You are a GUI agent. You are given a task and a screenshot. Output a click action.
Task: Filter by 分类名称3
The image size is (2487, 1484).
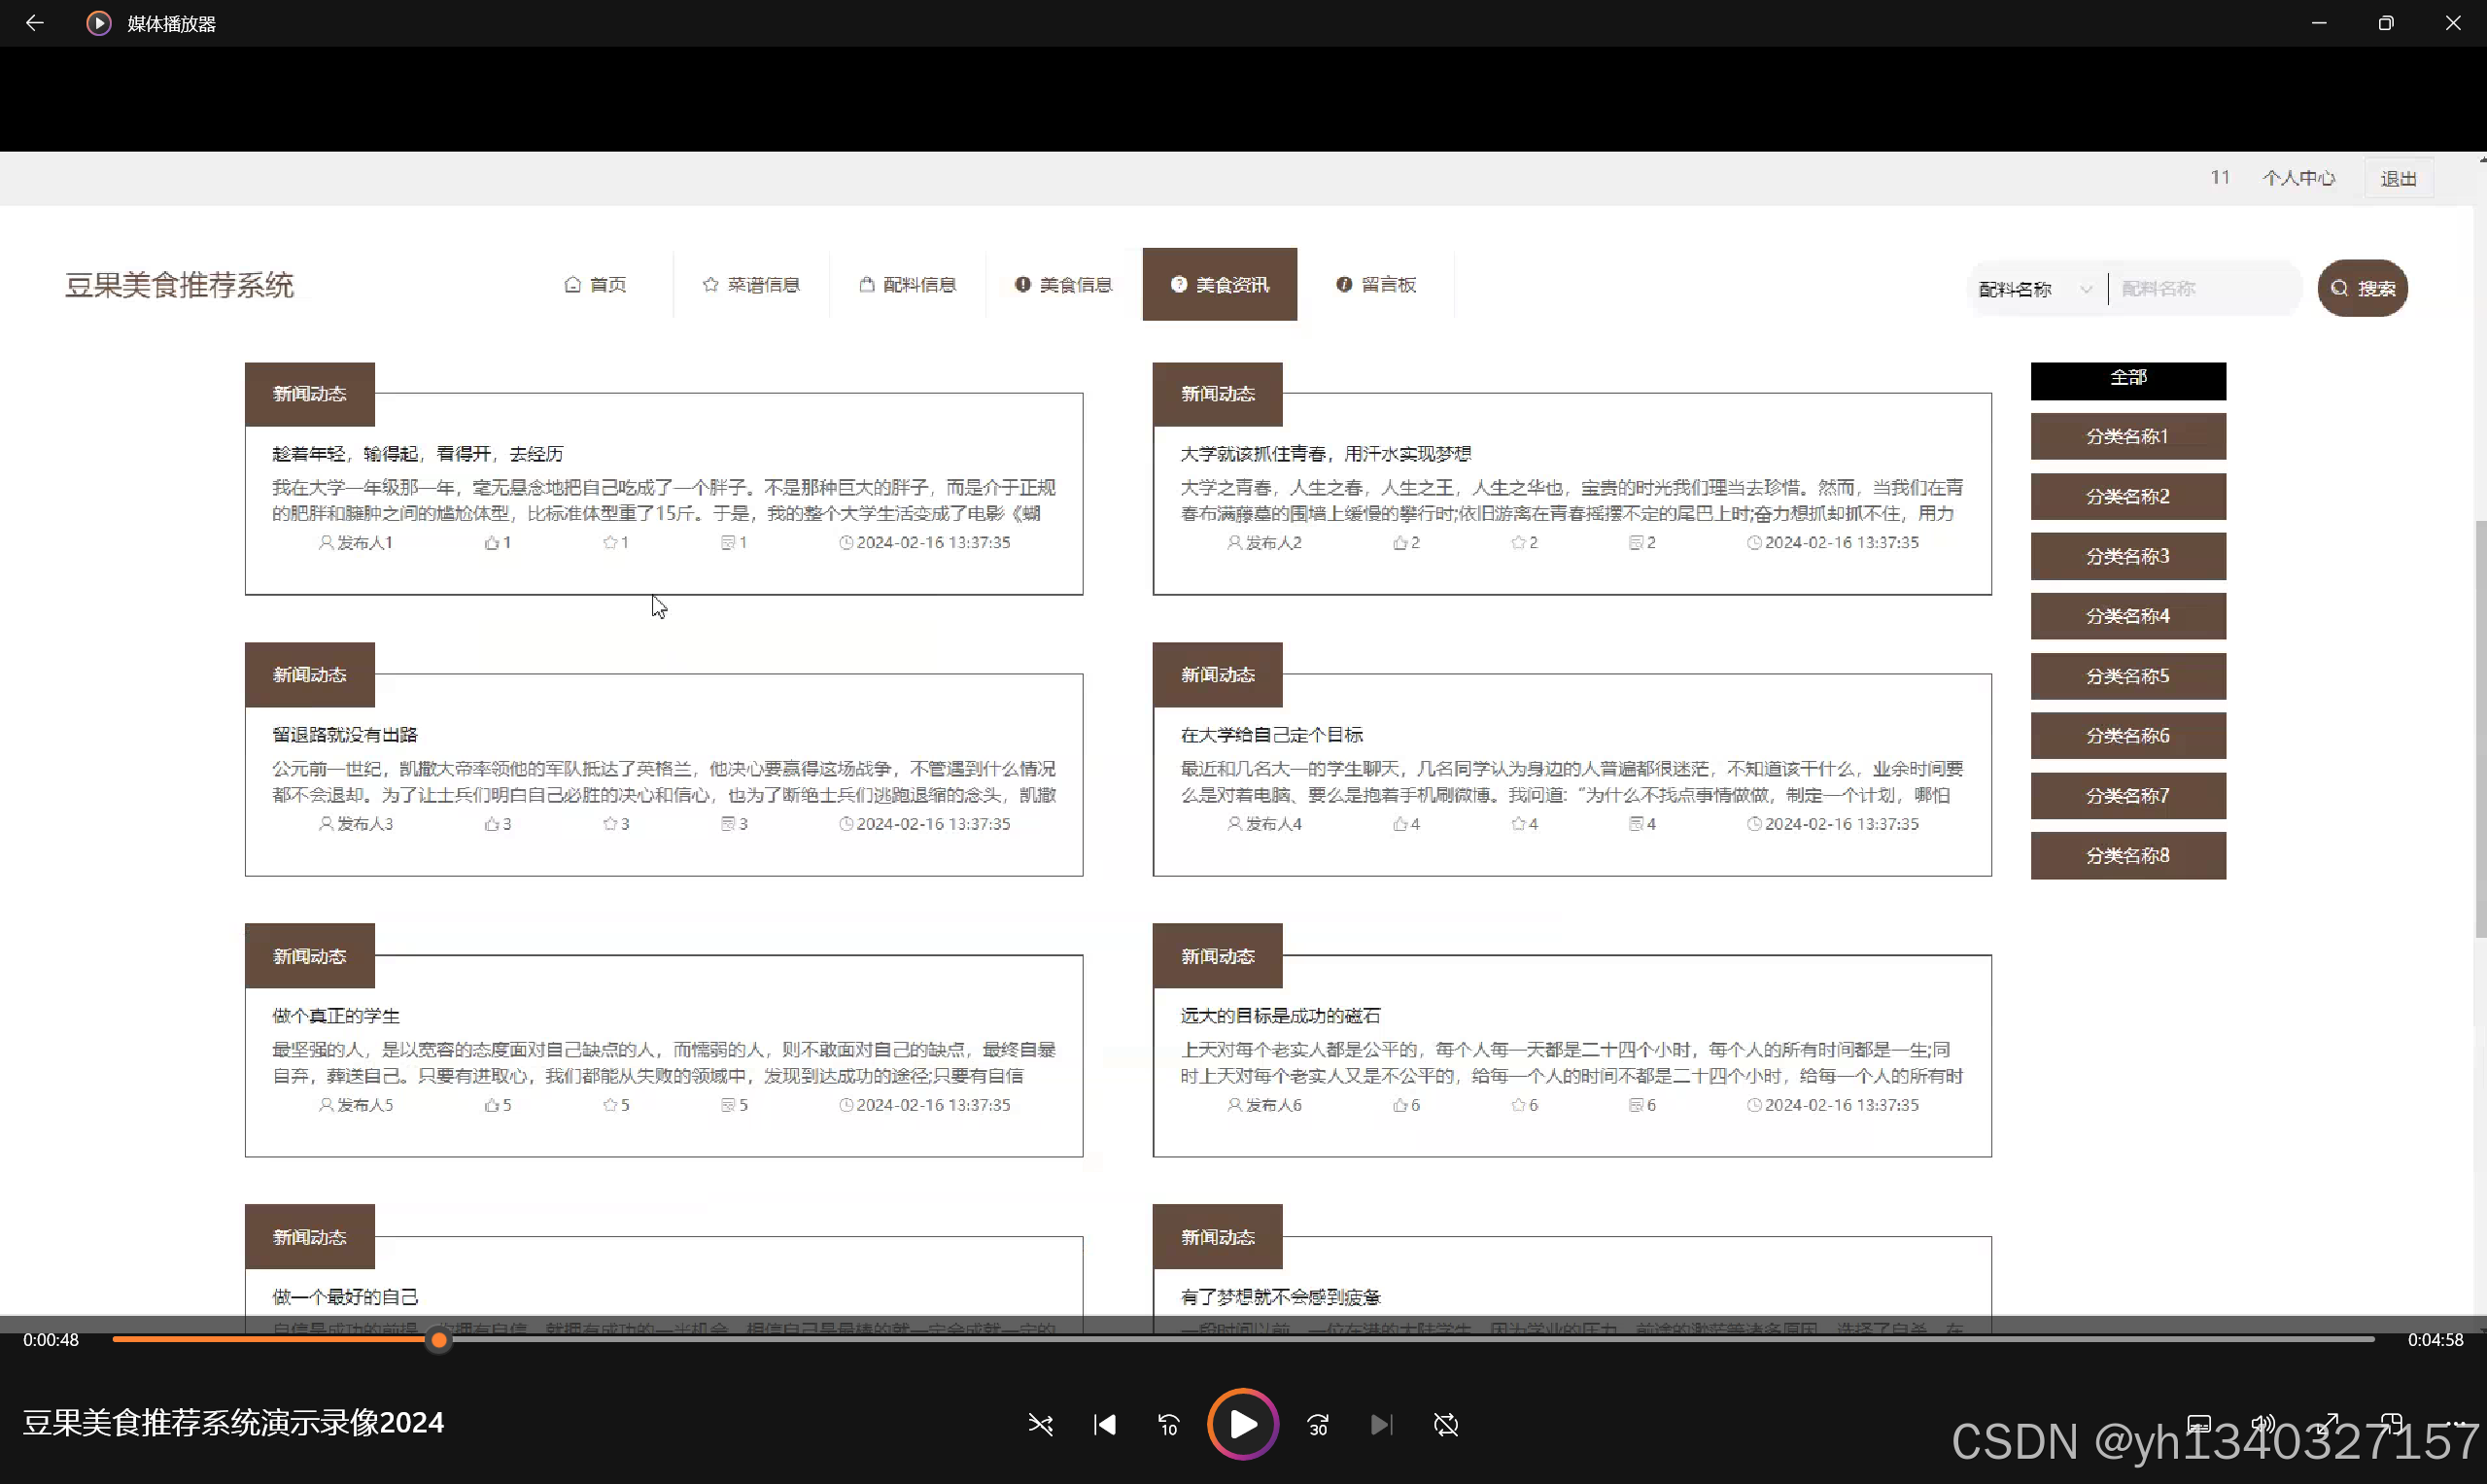[2128, 556]
